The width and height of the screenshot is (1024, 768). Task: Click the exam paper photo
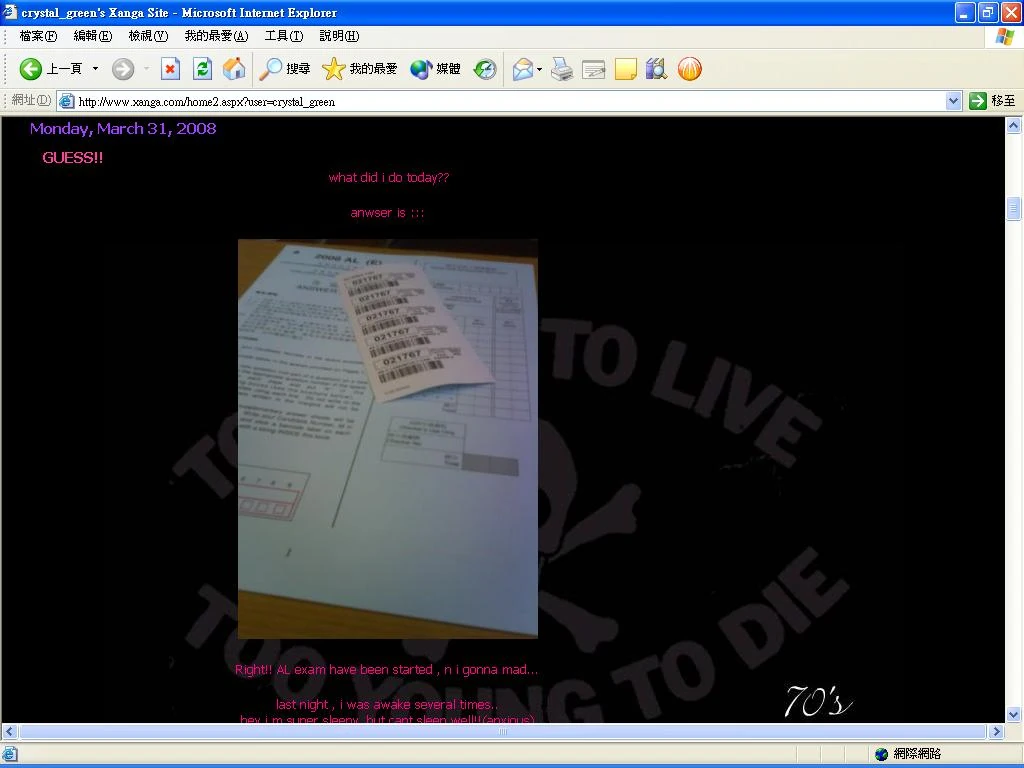(388, 439)
